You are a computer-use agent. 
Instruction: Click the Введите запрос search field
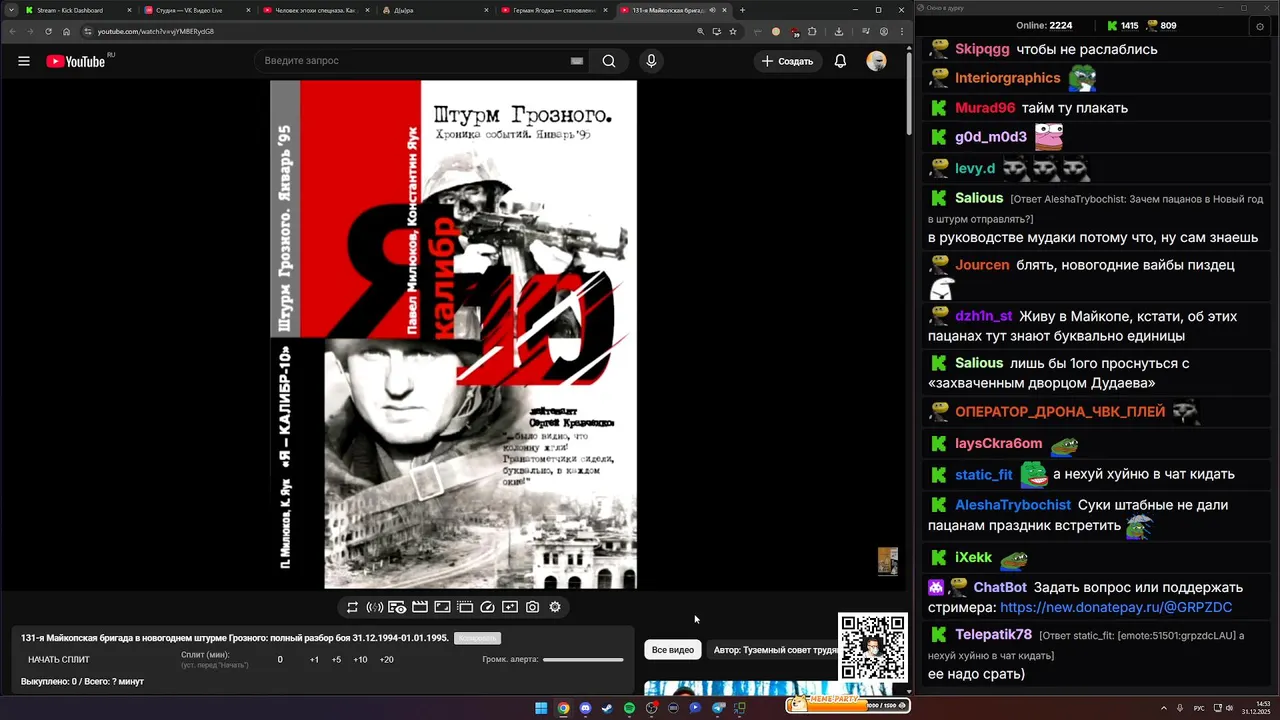click(410, 61)
